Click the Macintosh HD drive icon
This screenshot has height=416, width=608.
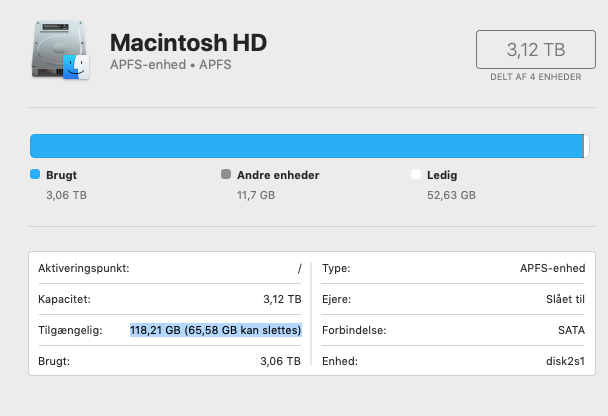pos(60,50)
